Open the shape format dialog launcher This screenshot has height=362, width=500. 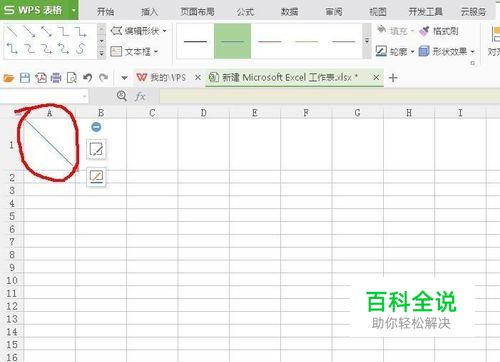tap(472, 63)
